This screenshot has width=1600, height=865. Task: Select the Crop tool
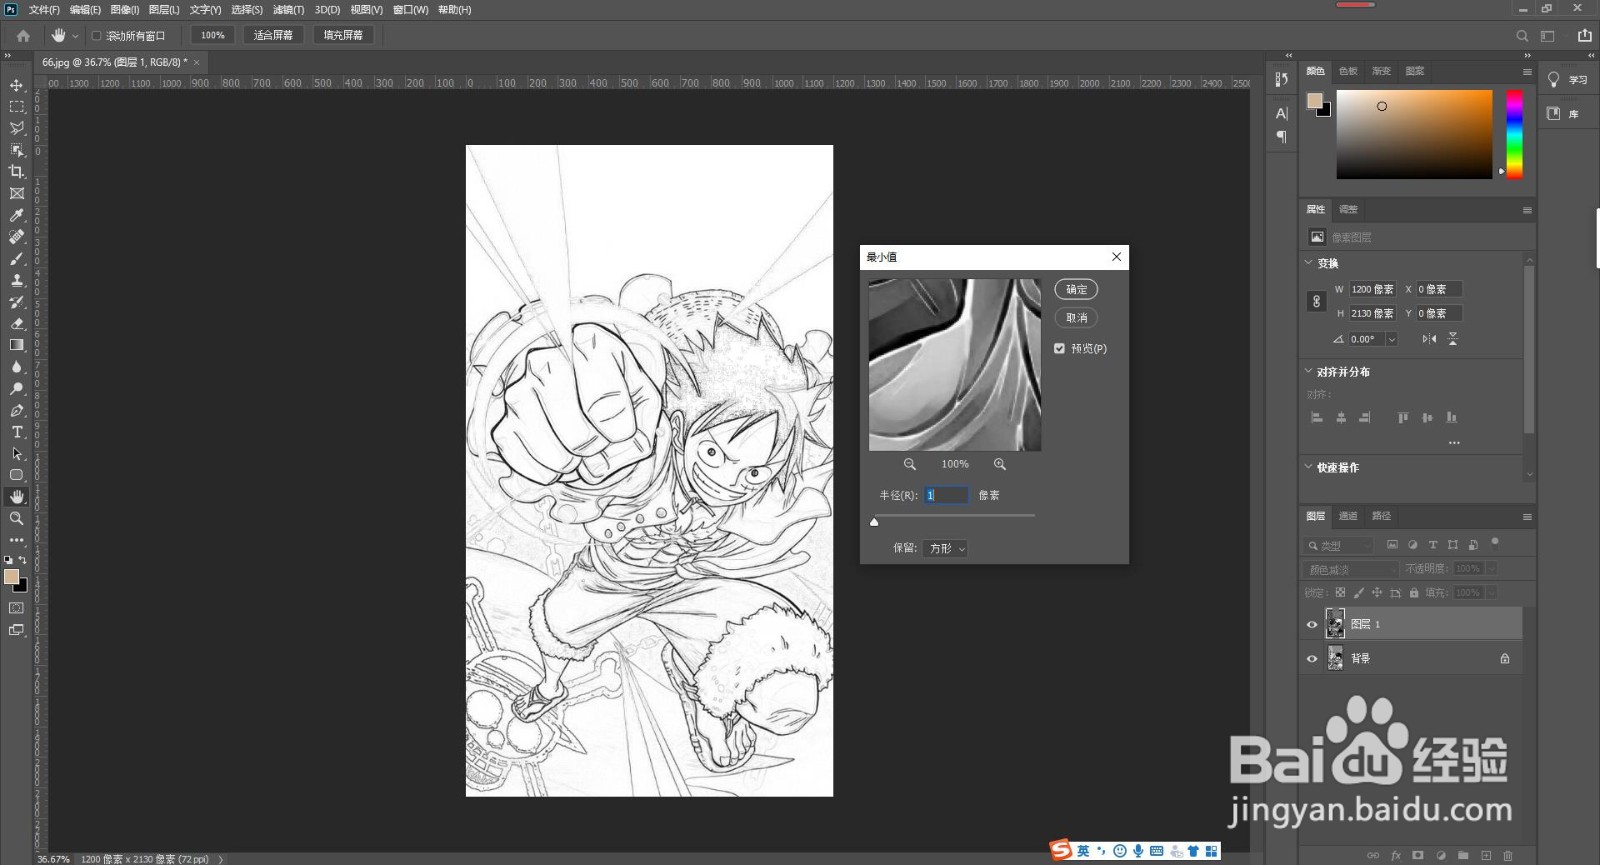point(17,172)
